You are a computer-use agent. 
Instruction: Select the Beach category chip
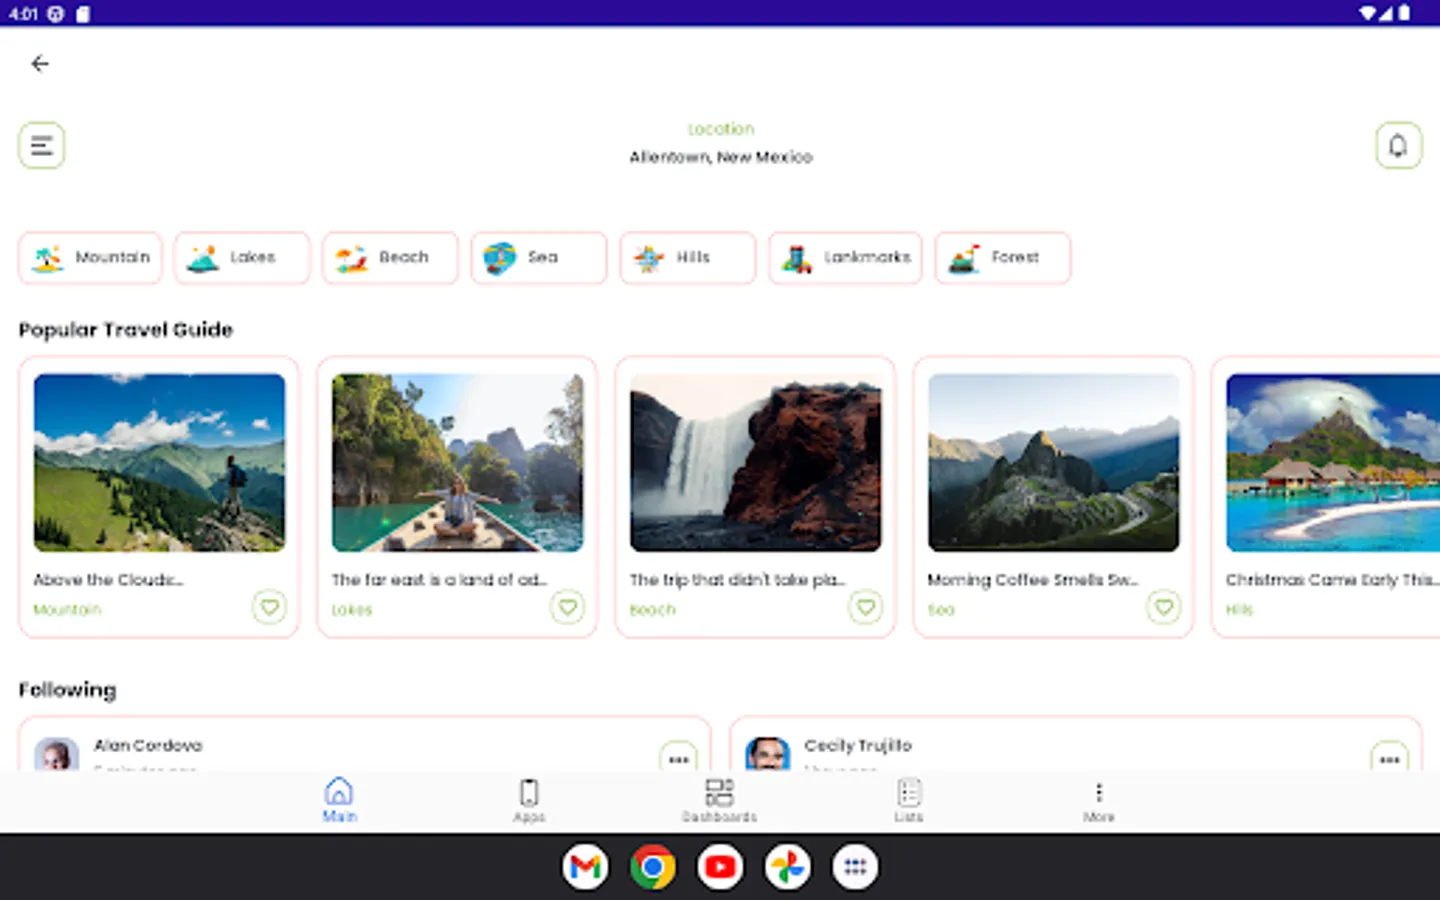390,258
